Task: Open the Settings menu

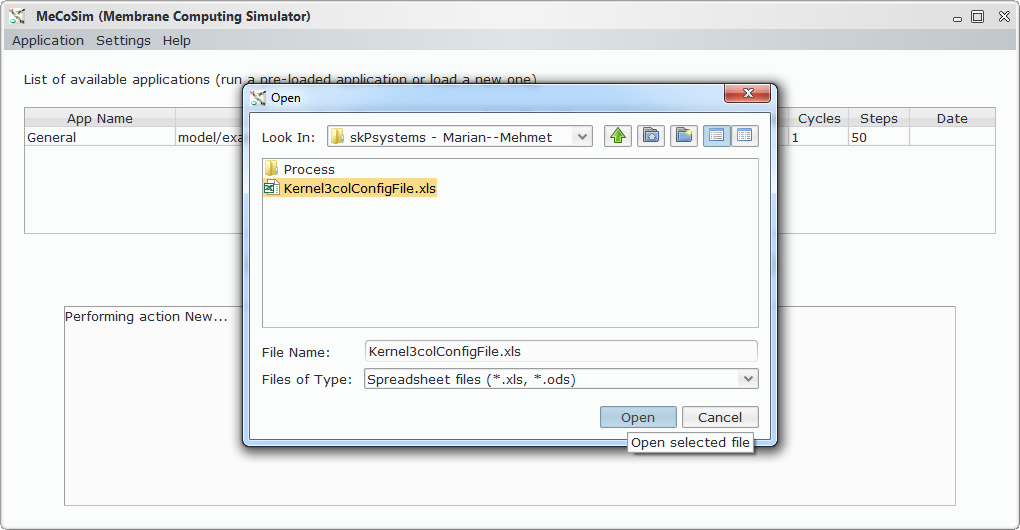Action: pos(124,40)
